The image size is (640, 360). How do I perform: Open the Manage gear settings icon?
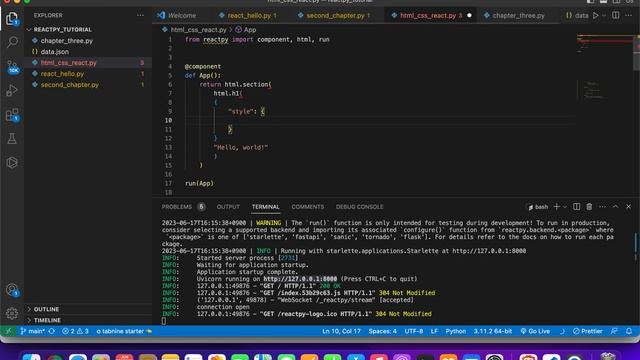[x=12, y=313]
